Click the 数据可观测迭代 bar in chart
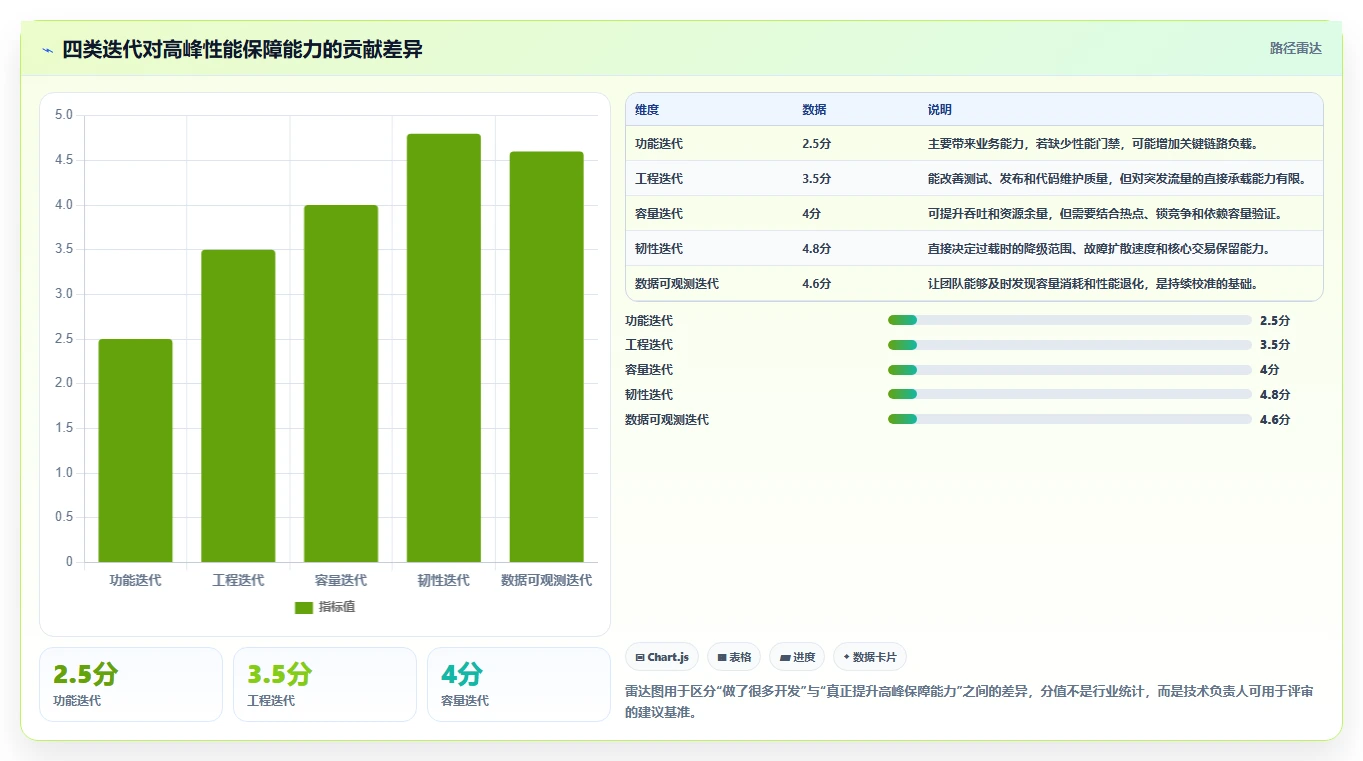This screenshot has height=761, width=1363. pos(546,357)
